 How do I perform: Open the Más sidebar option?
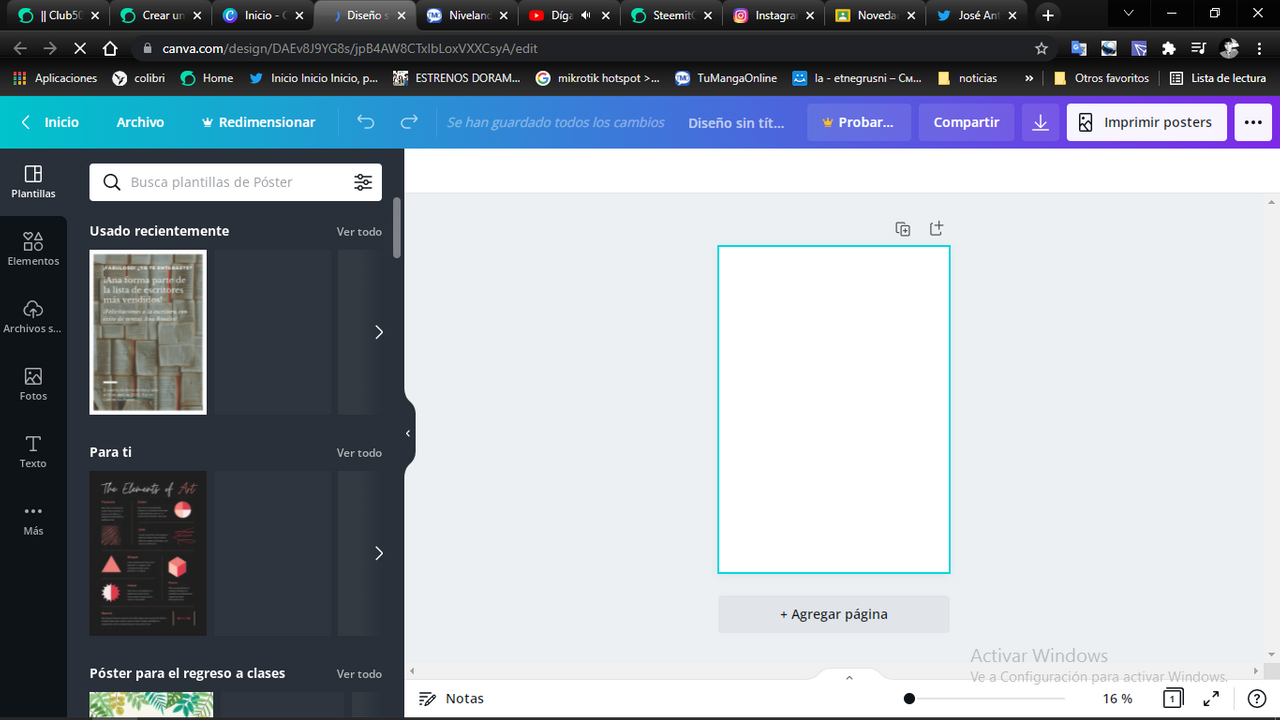(x=33, y=519)
